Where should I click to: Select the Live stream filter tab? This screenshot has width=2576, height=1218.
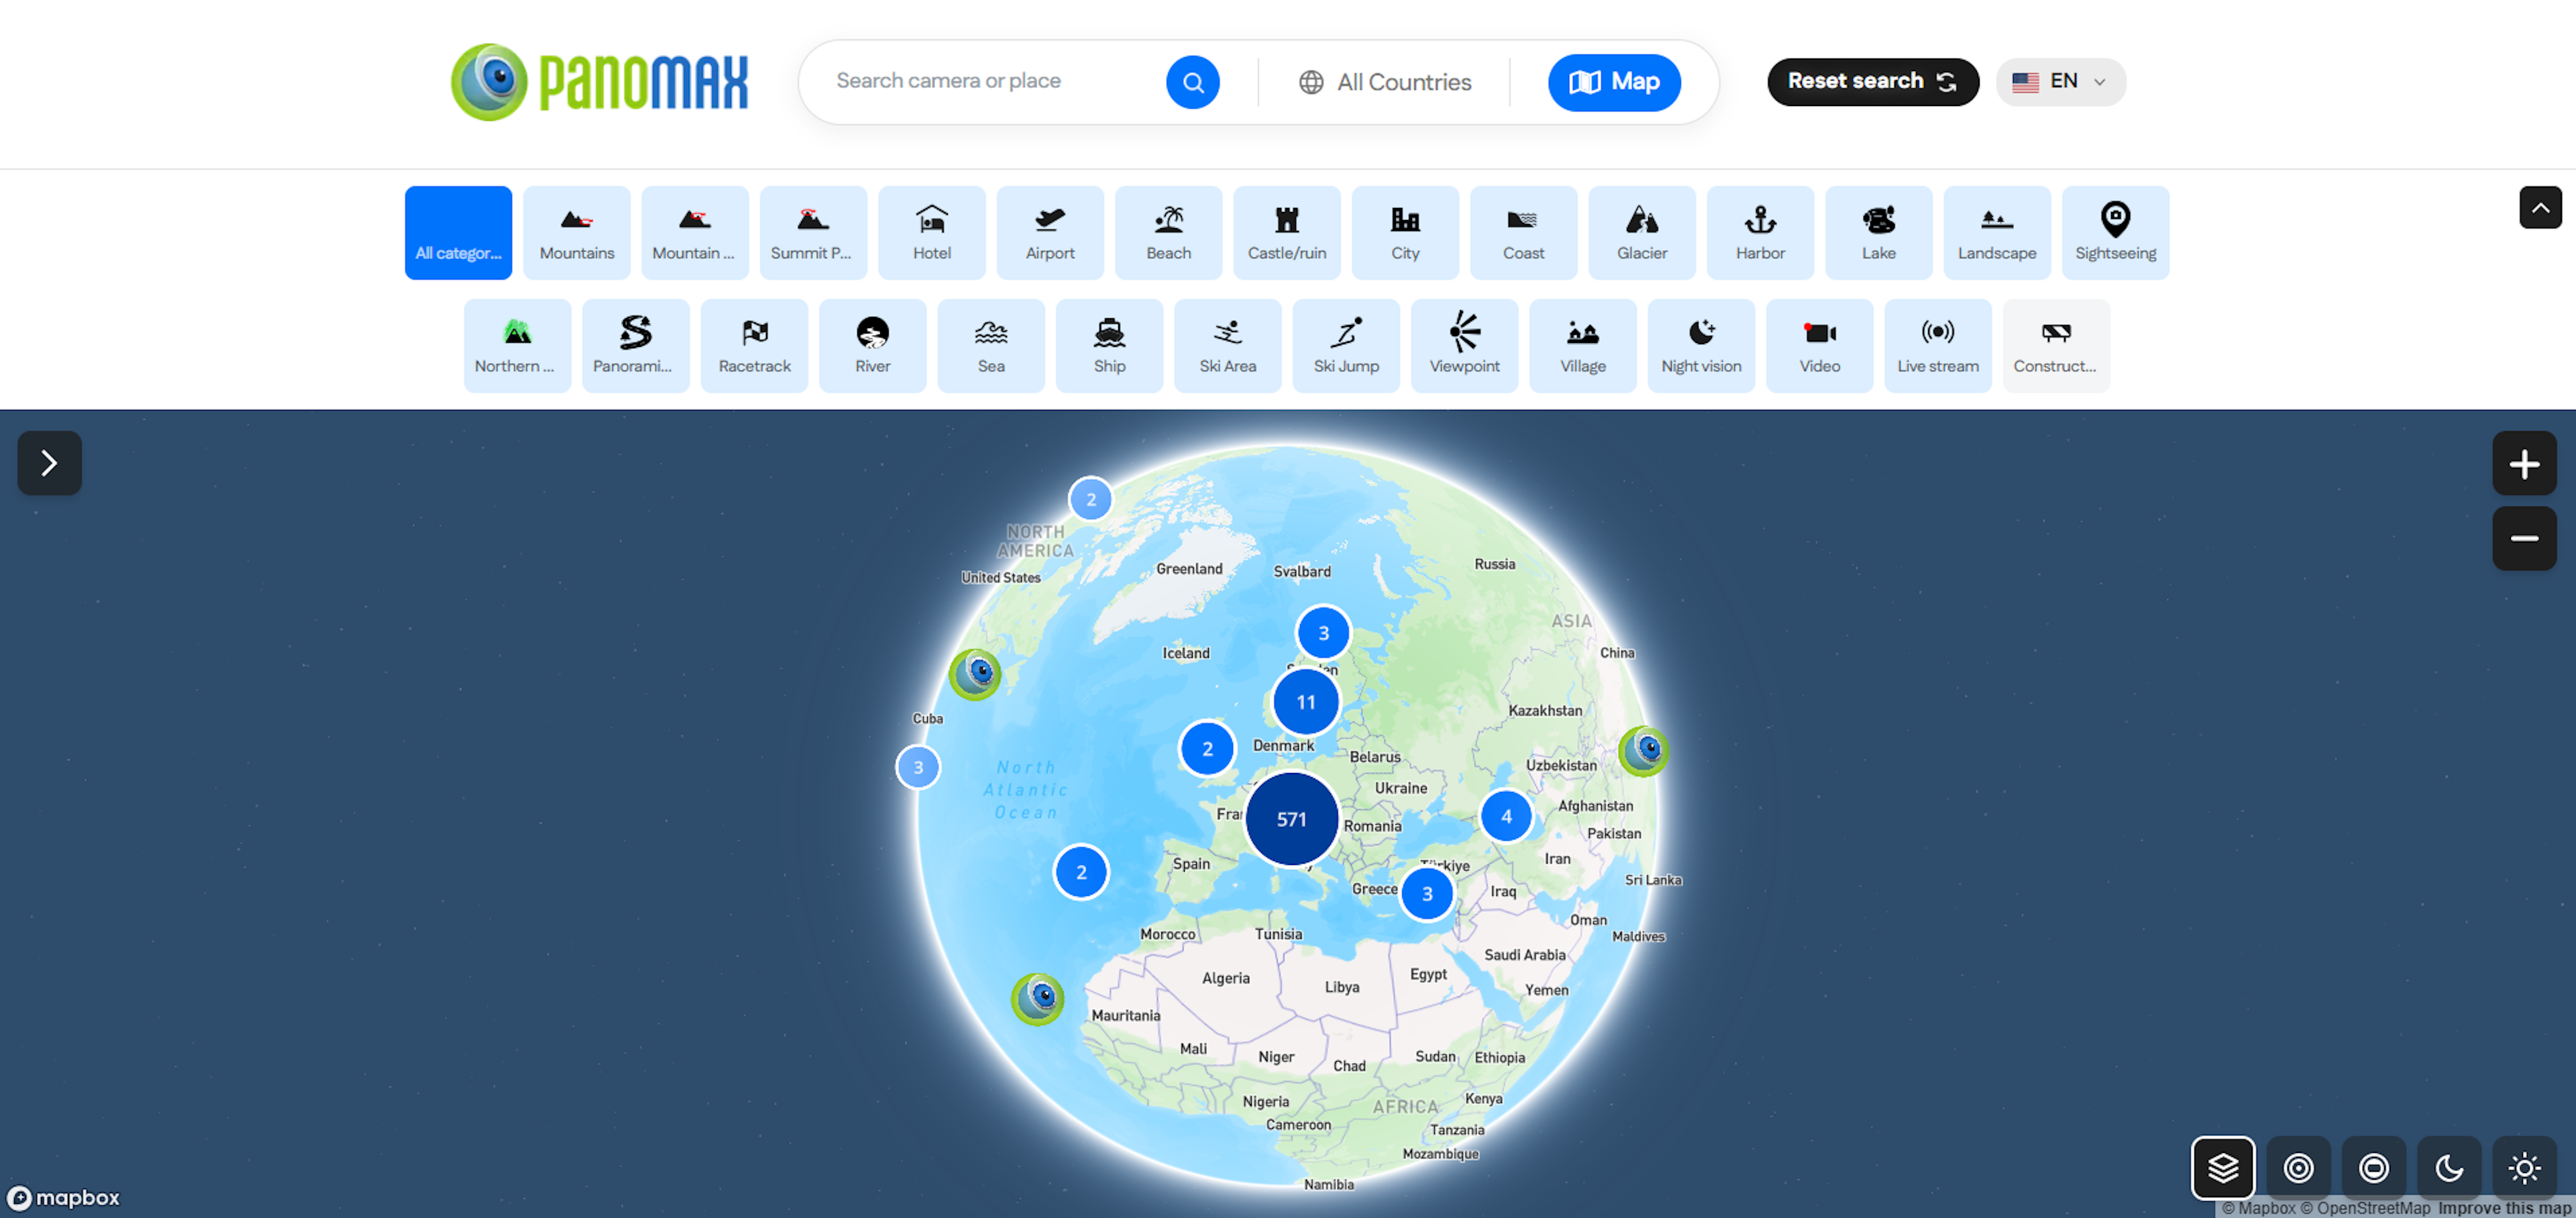pos(1937,345)
